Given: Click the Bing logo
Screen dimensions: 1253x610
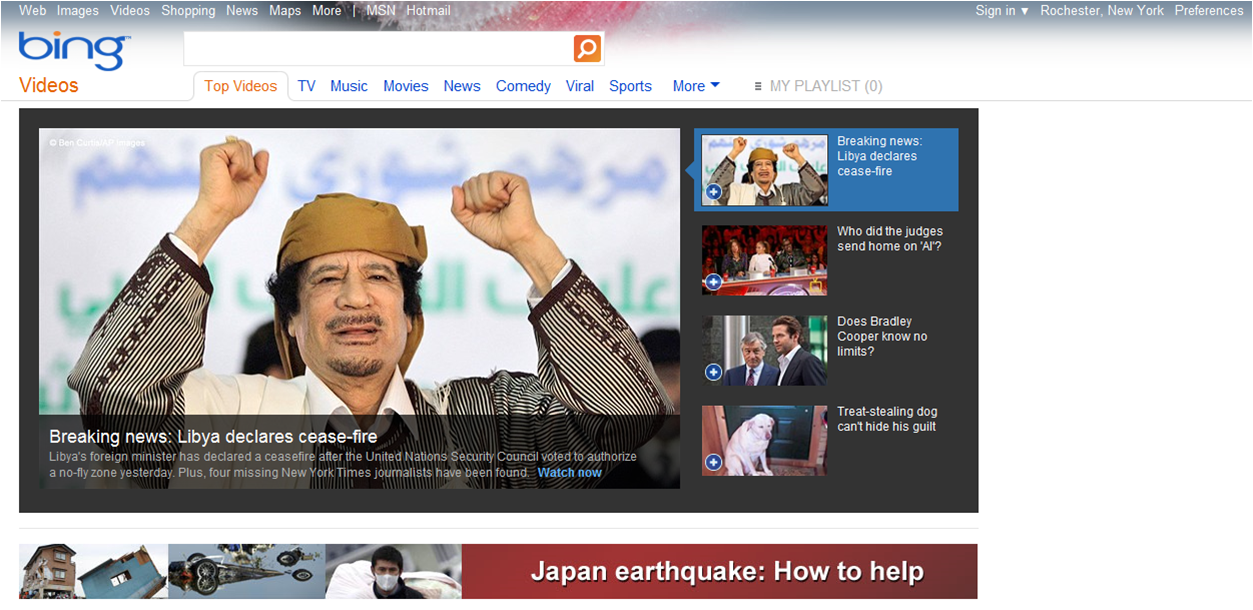Looking at the screenshot, I should (72, 50).
